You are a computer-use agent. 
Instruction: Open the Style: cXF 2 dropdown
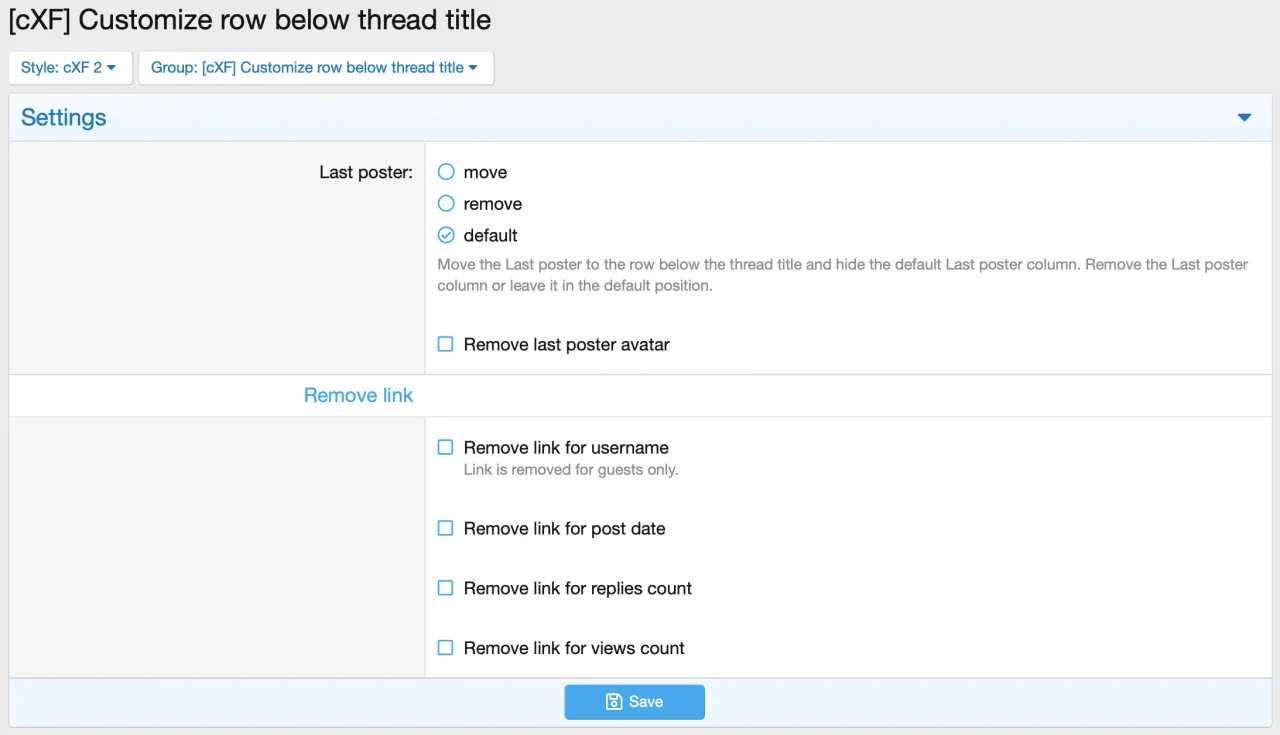click(x=69, y=68)
